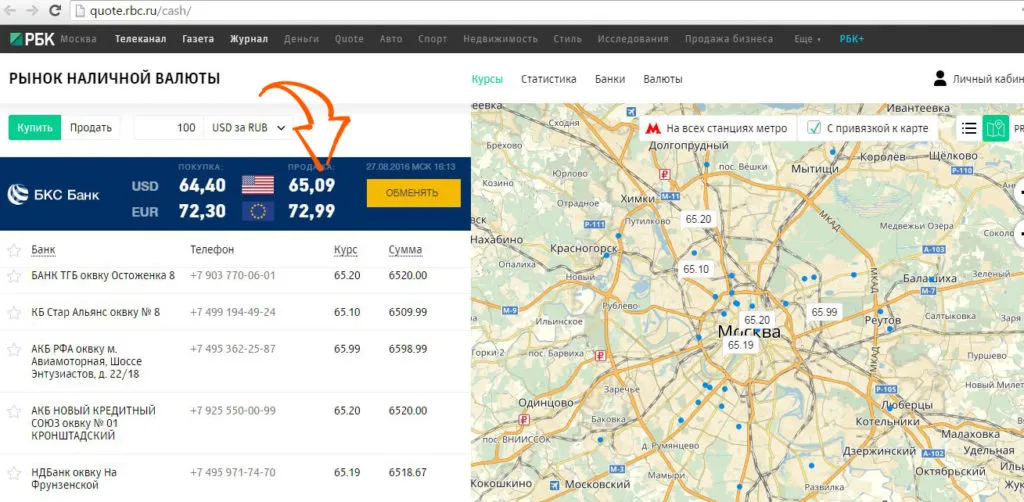Open Quote in top menu
This screenshot has width=1024, height=502.
click(x=349, y=39)
